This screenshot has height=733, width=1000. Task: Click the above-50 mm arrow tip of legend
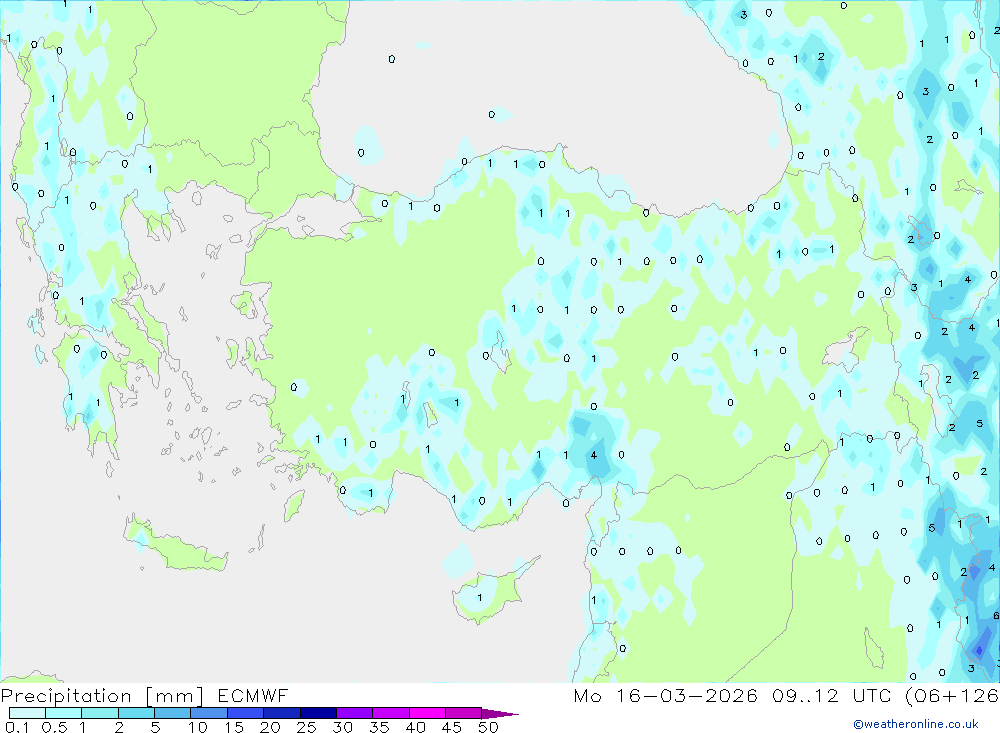point(500,713)
